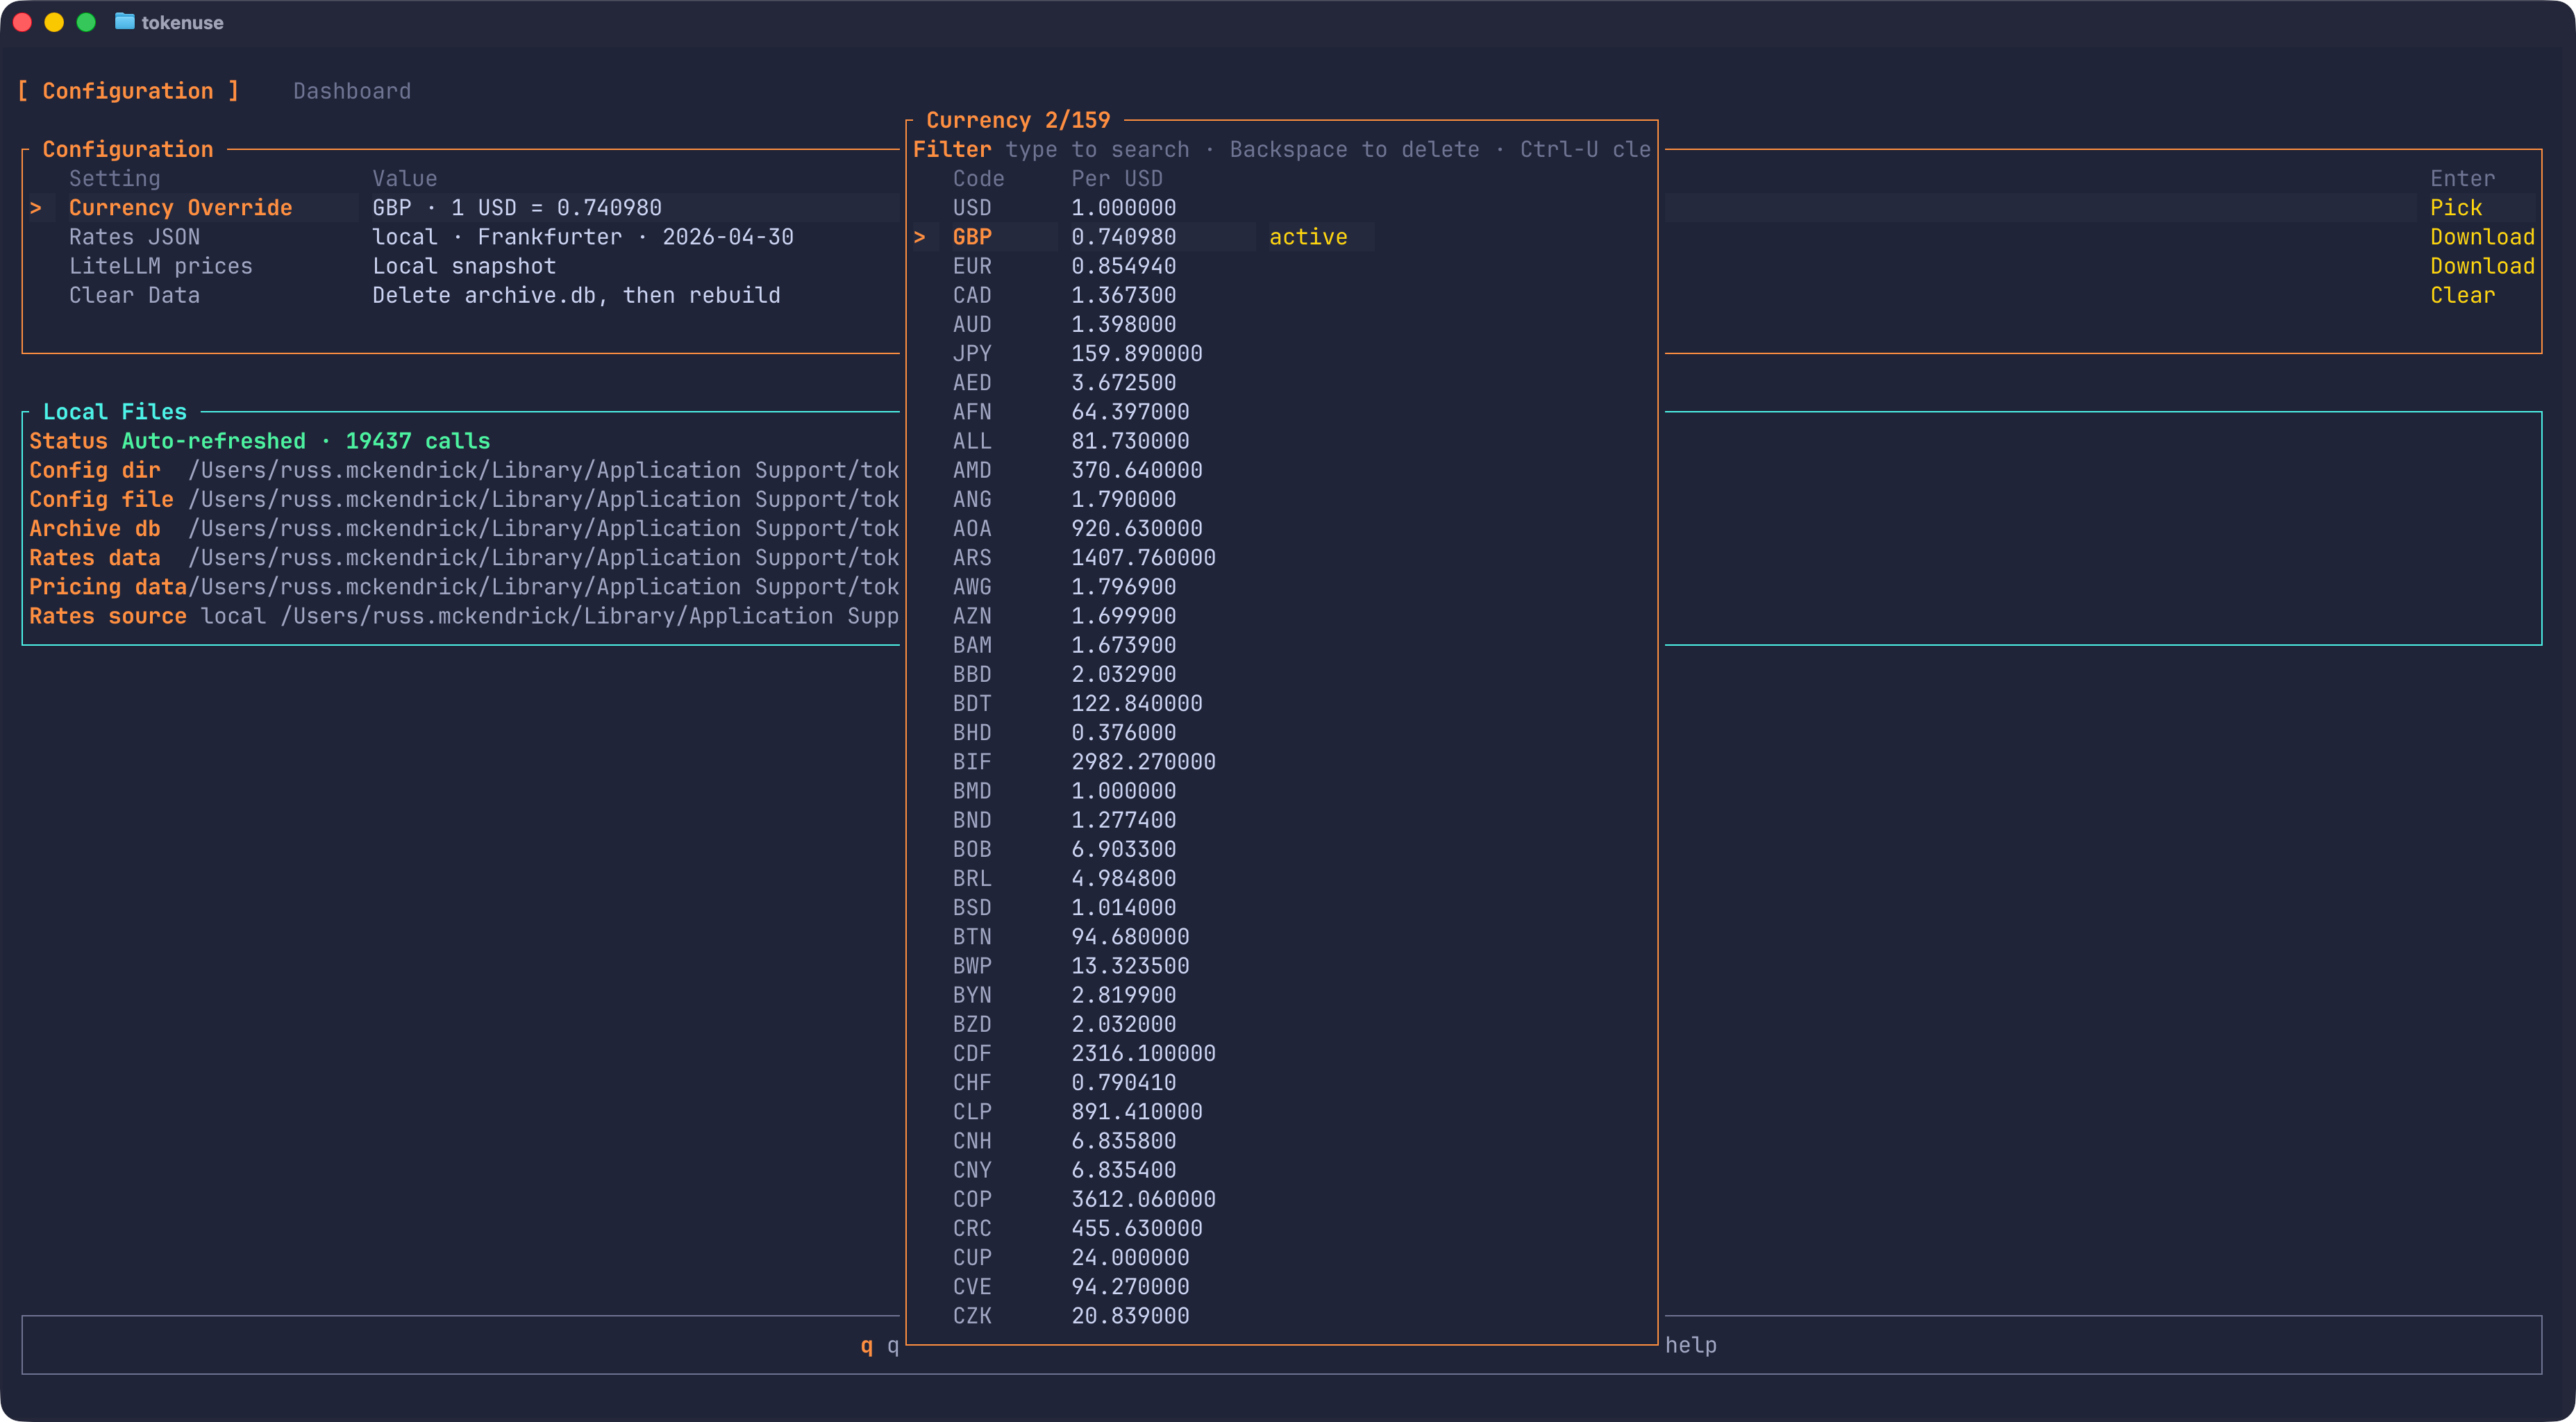The image size is (2576, 1422).
Task: Choose ANG in the currency list
Action: [1281, 499]
